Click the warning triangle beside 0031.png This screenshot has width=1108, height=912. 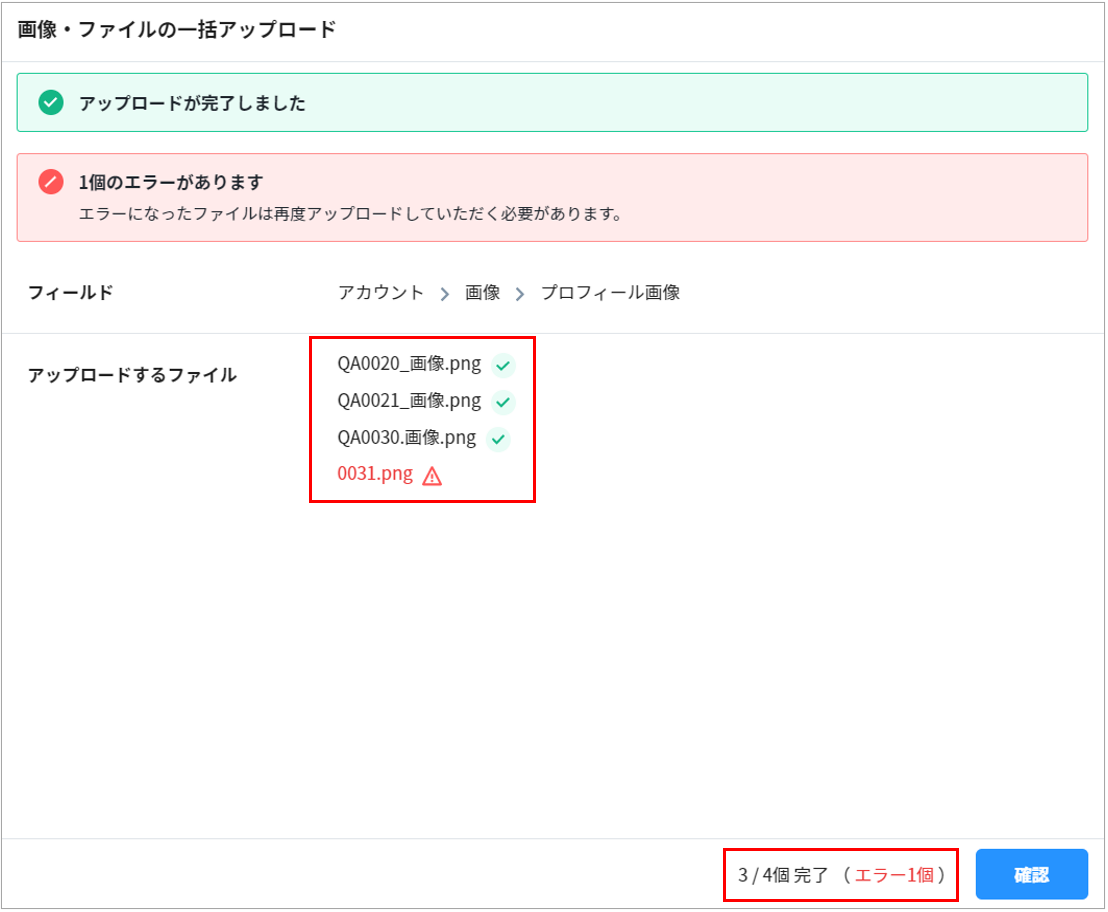click(x=432, y=476)
